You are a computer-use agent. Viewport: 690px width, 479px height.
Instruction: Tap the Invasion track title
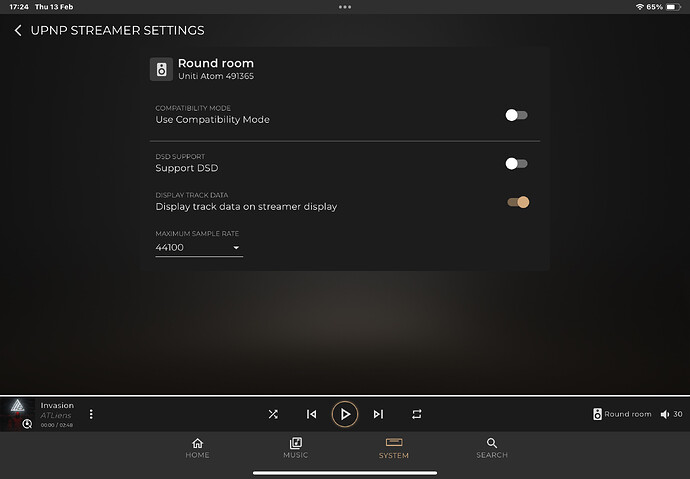click(57, 405)
